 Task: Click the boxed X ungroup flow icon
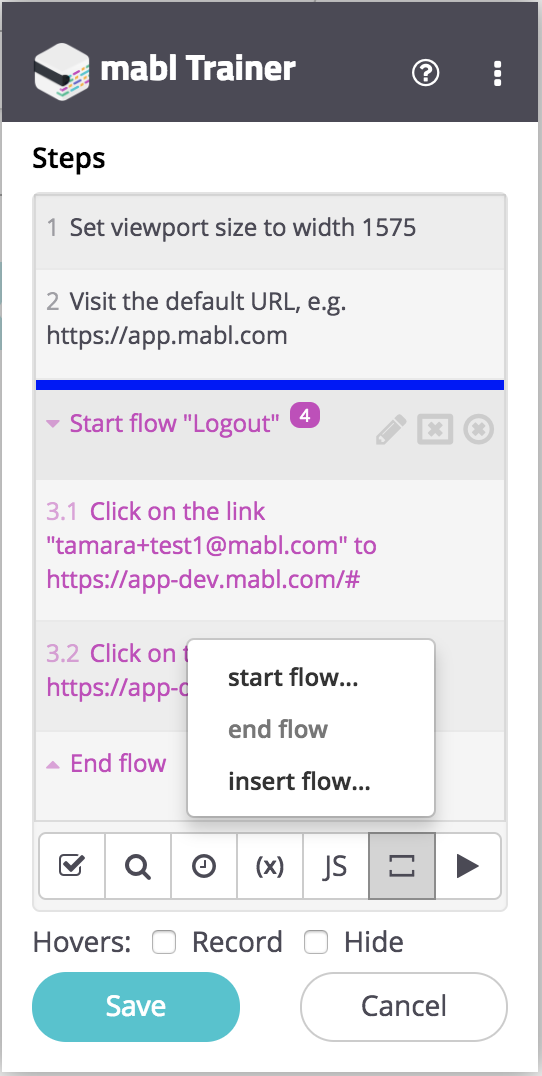coord(435,430)
